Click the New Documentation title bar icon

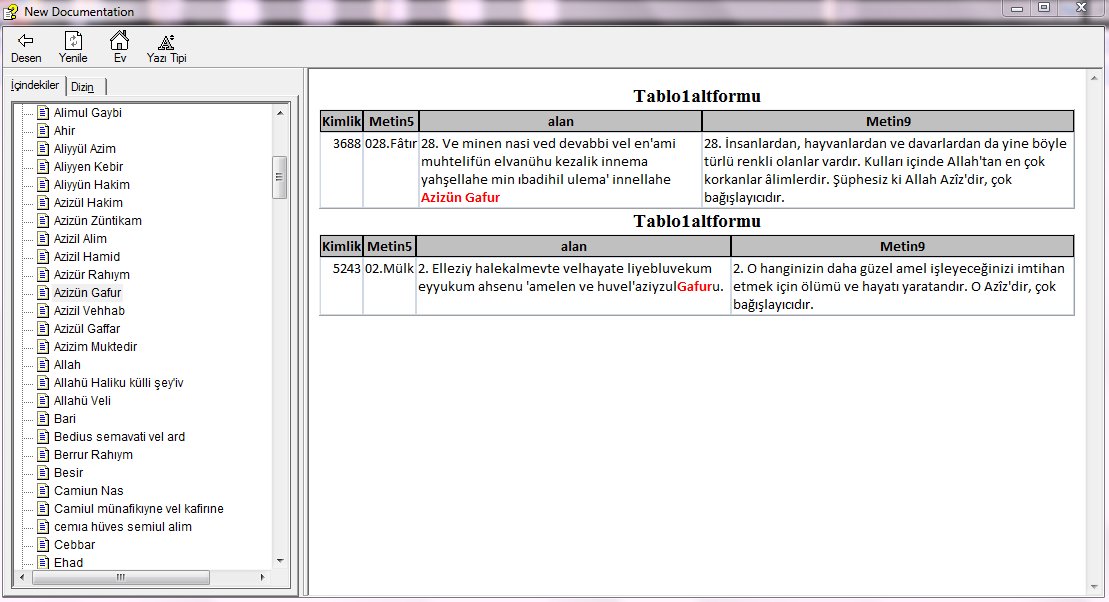[11, 11]
